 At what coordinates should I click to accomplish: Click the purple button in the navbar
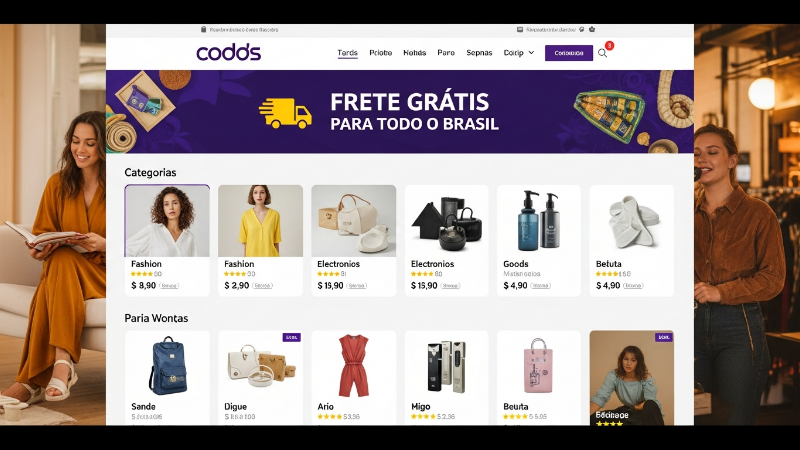(x=569, y=53)
